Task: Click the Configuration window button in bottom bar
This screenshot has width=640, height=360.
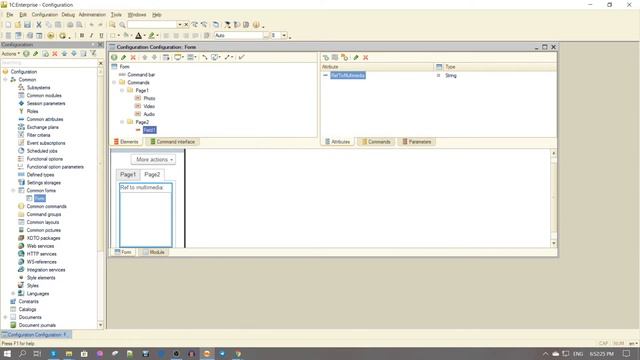Action: pos(36,335)
